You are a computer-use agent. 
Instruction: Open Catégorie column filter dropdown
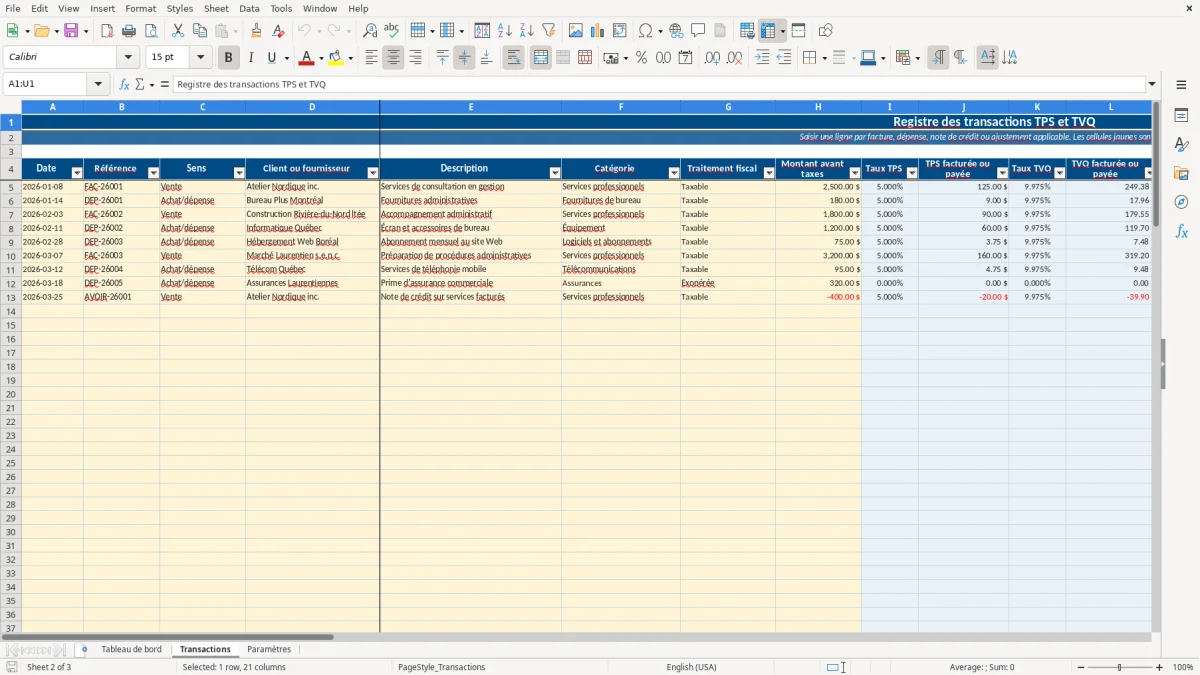674,173
